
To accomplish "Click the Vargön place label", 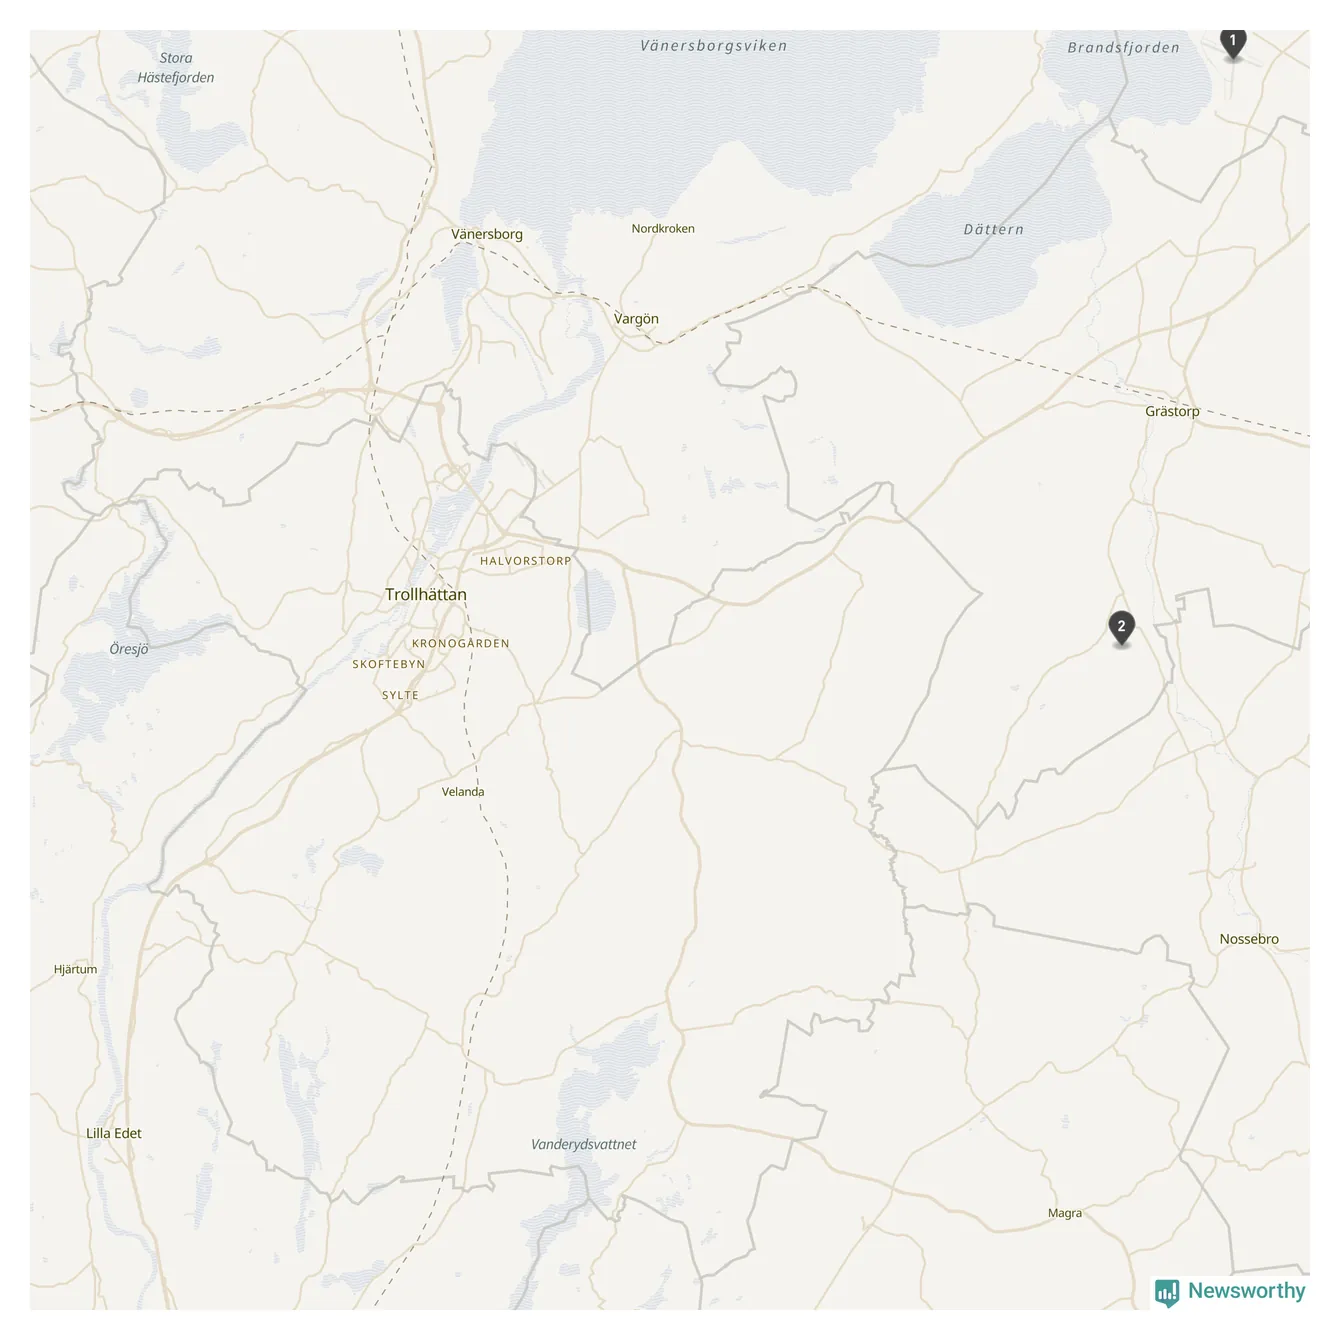I will [x=636, y=319].
